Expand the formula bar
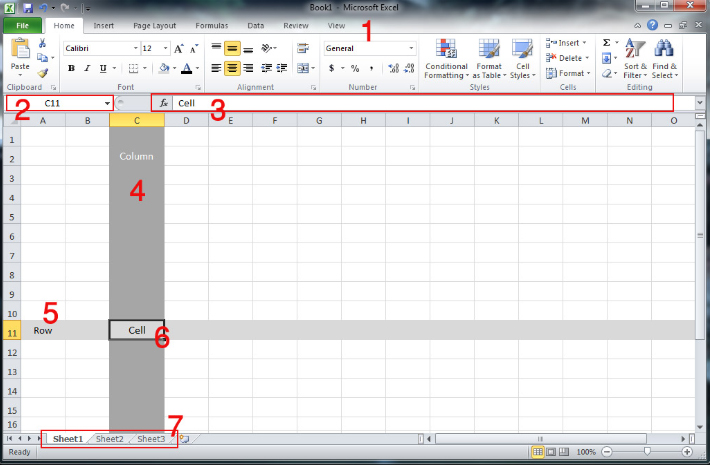 pos(700,103)
